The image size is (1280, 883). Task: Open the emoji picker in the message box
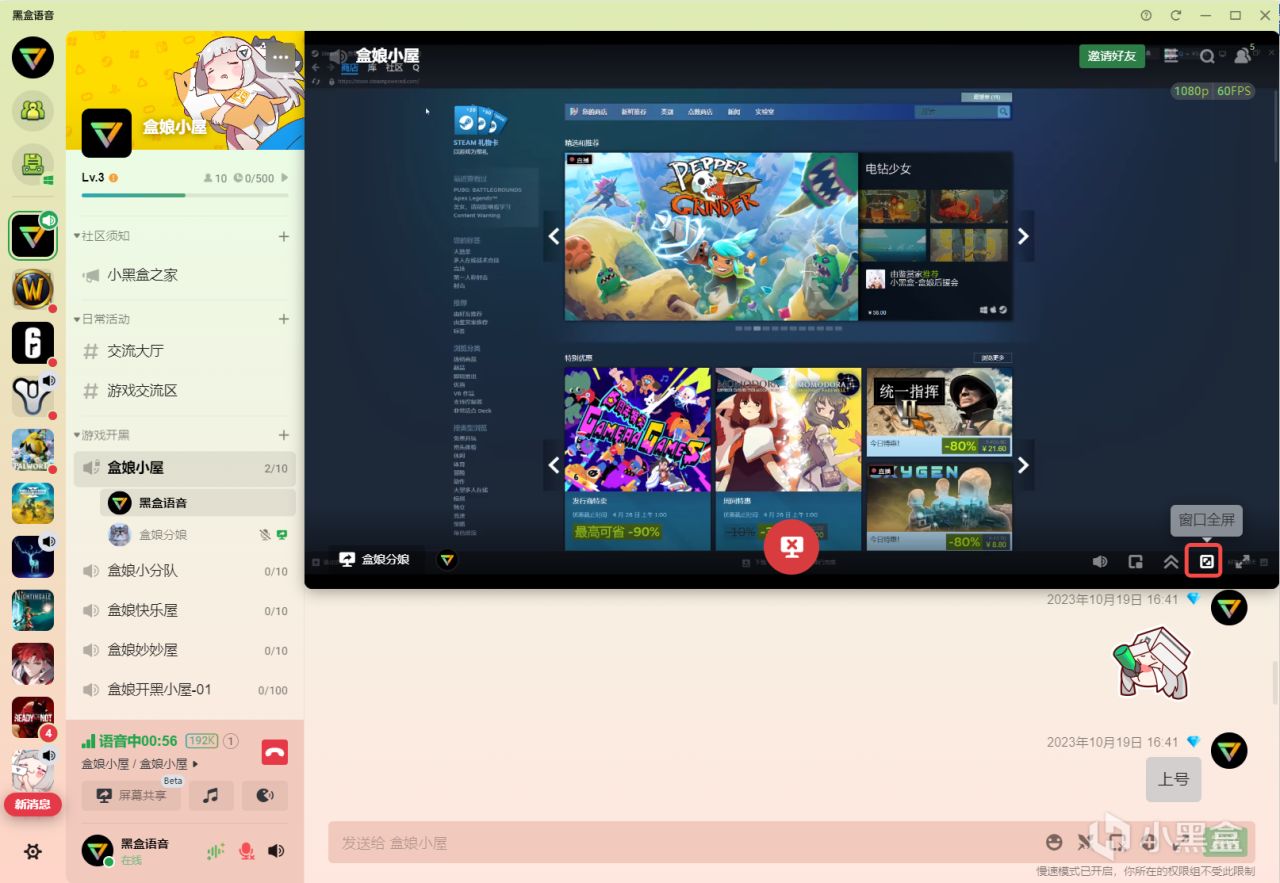(1053, 842)
